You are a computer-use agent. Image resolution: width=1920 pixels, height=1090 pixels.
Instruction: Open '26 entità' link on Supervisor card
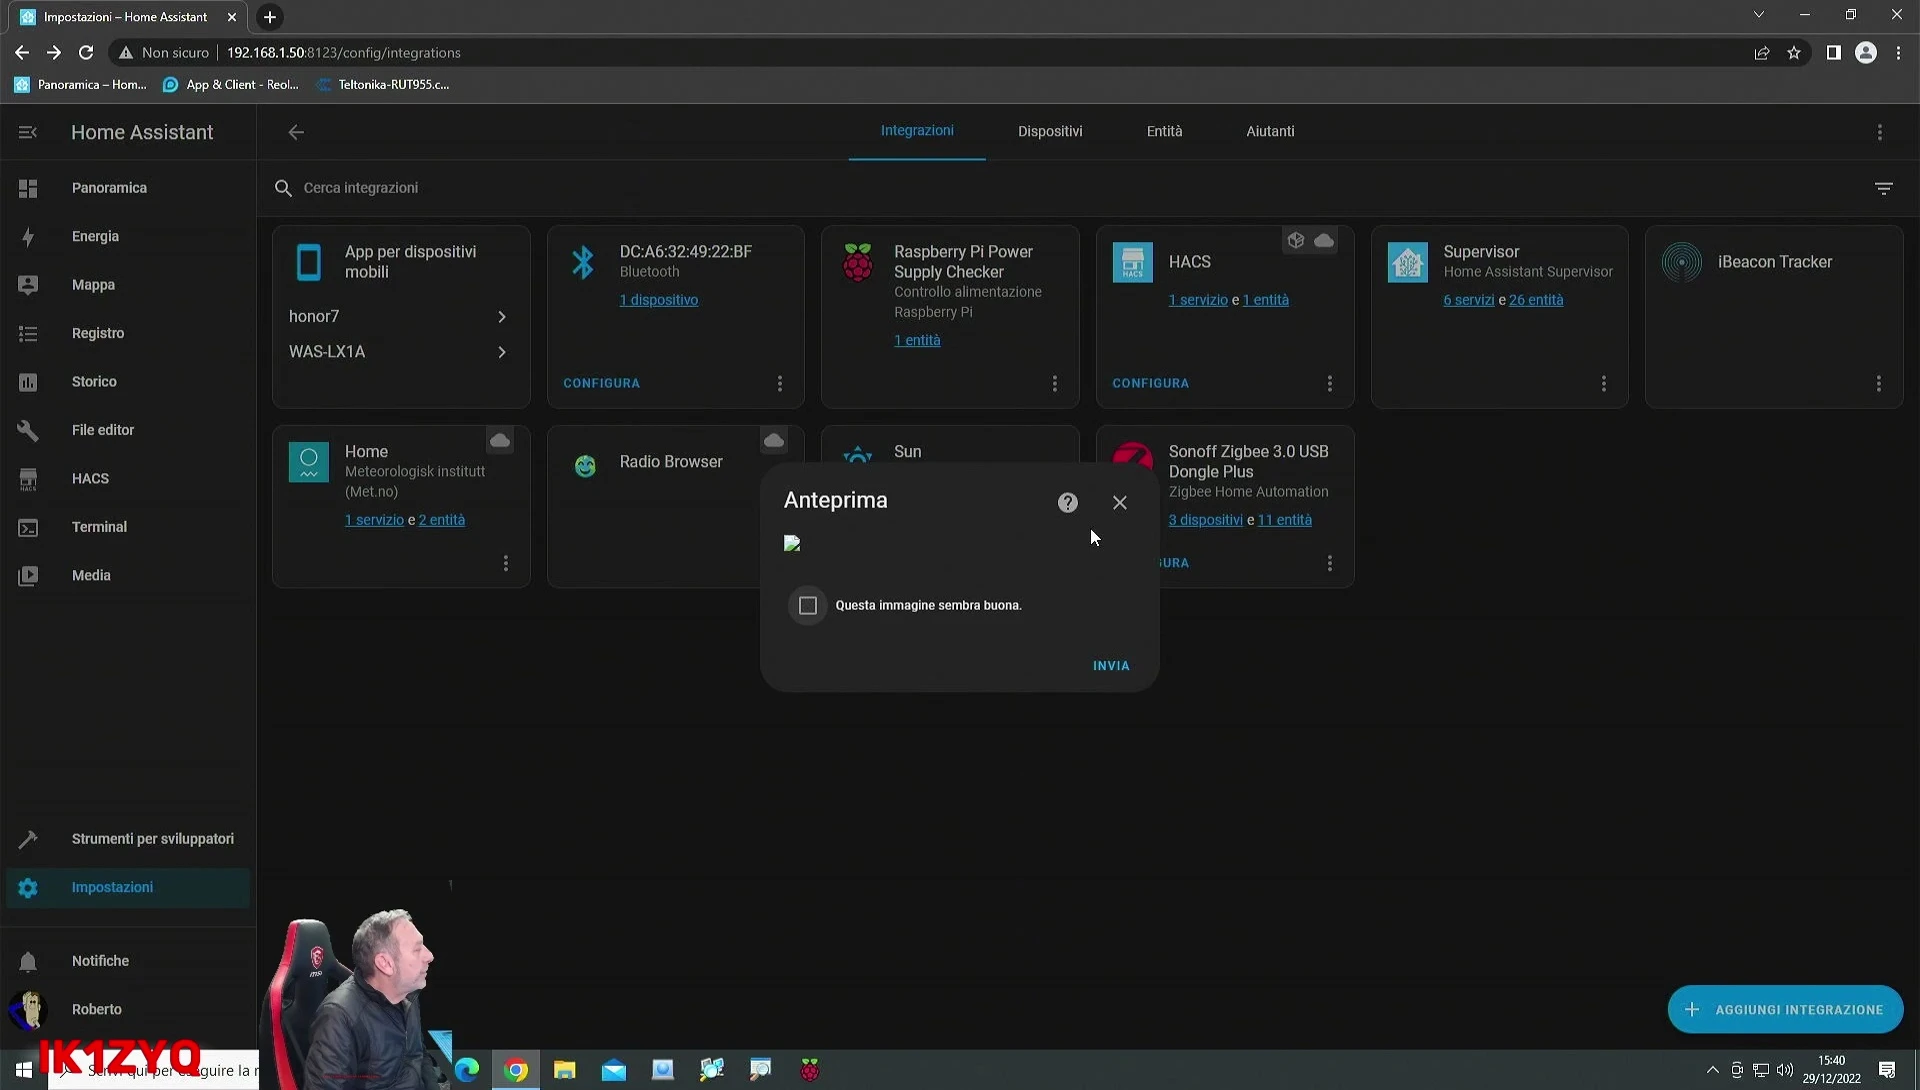(1536, 300)
